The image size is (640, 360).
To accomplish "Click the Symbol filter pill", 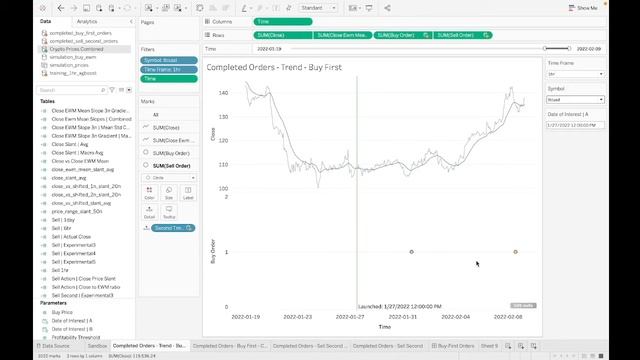I will tap(169, 60).
